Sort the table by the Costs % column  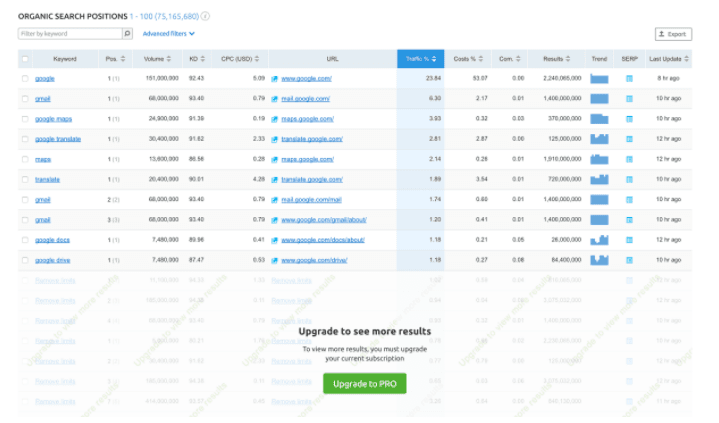pyautogui.click(x=468, y=59)
